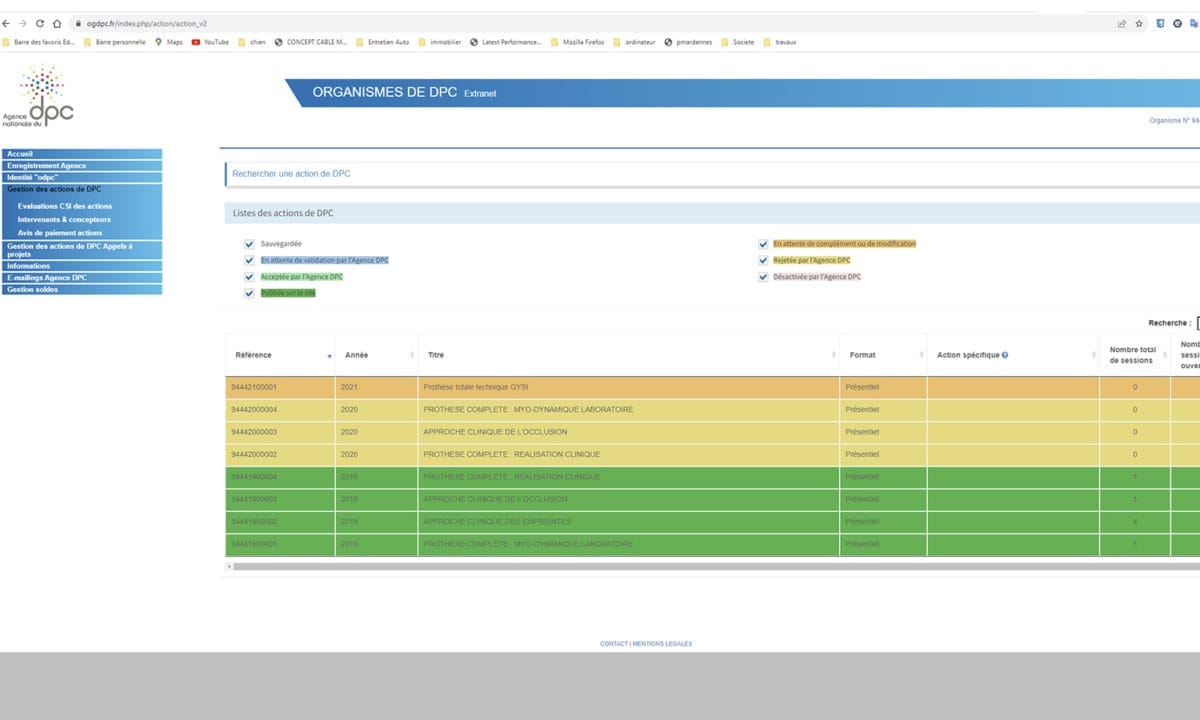Toggle En attente de complément checkbox
Image resolution: width=1200 pixels, height=720 pixels.
763,243
